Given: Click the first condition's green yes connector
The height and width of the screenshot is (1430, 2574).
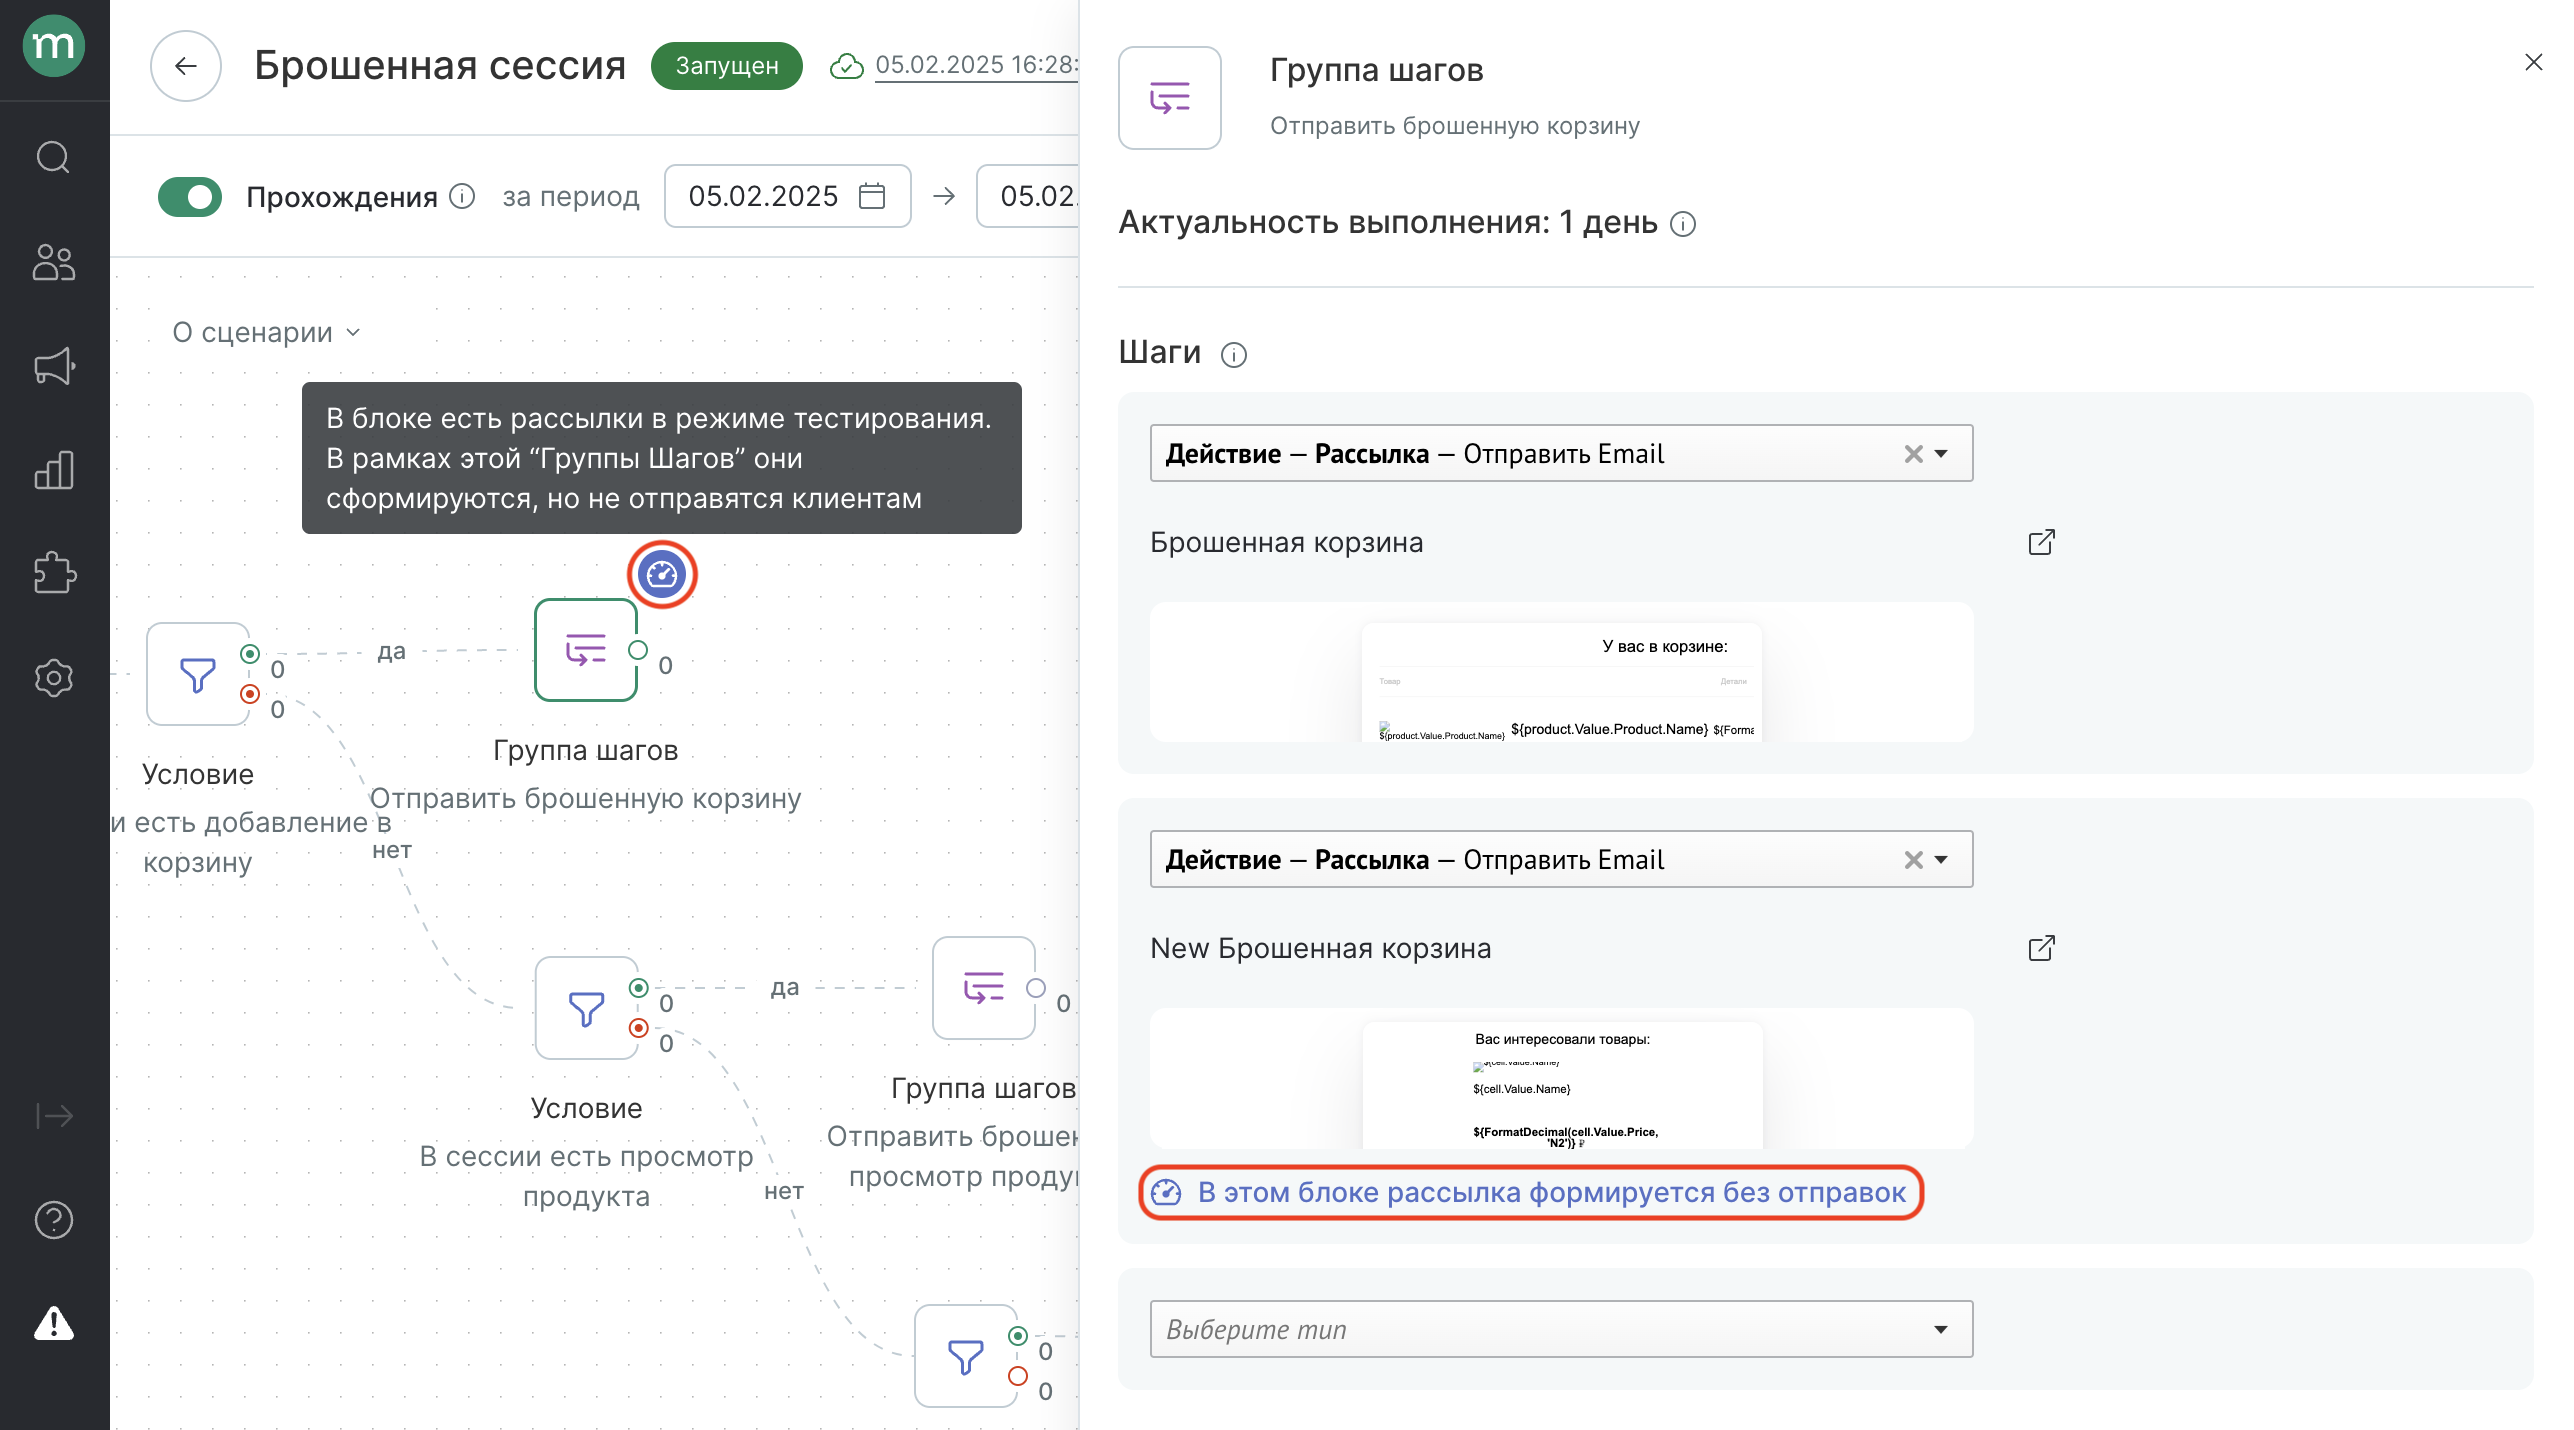Looking at the screenshot, I should point(250,654).
